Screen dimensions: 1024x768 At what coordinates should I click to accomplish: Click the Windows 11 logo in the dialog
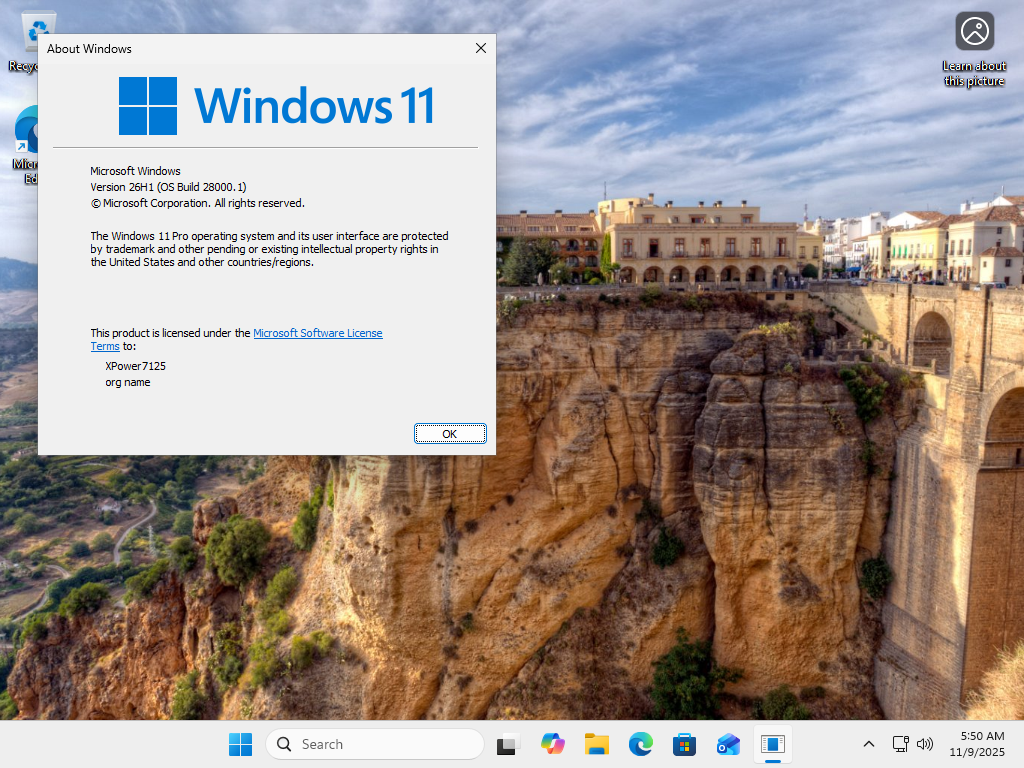click(x=276, y=106)
